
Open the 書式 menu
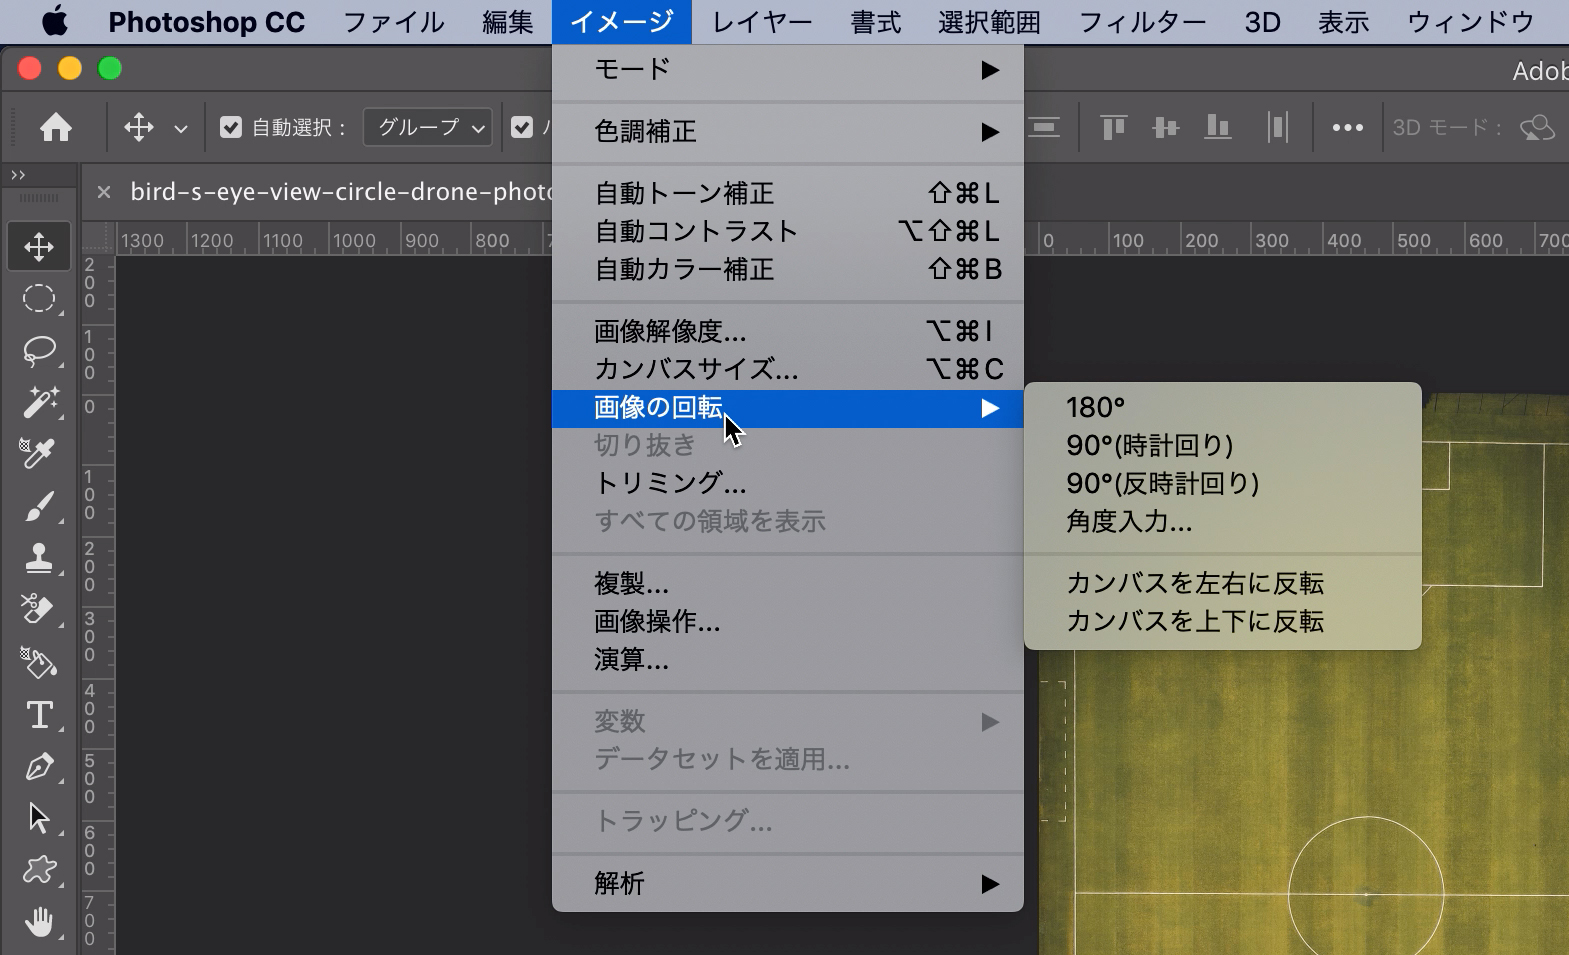tap(876, 21)
